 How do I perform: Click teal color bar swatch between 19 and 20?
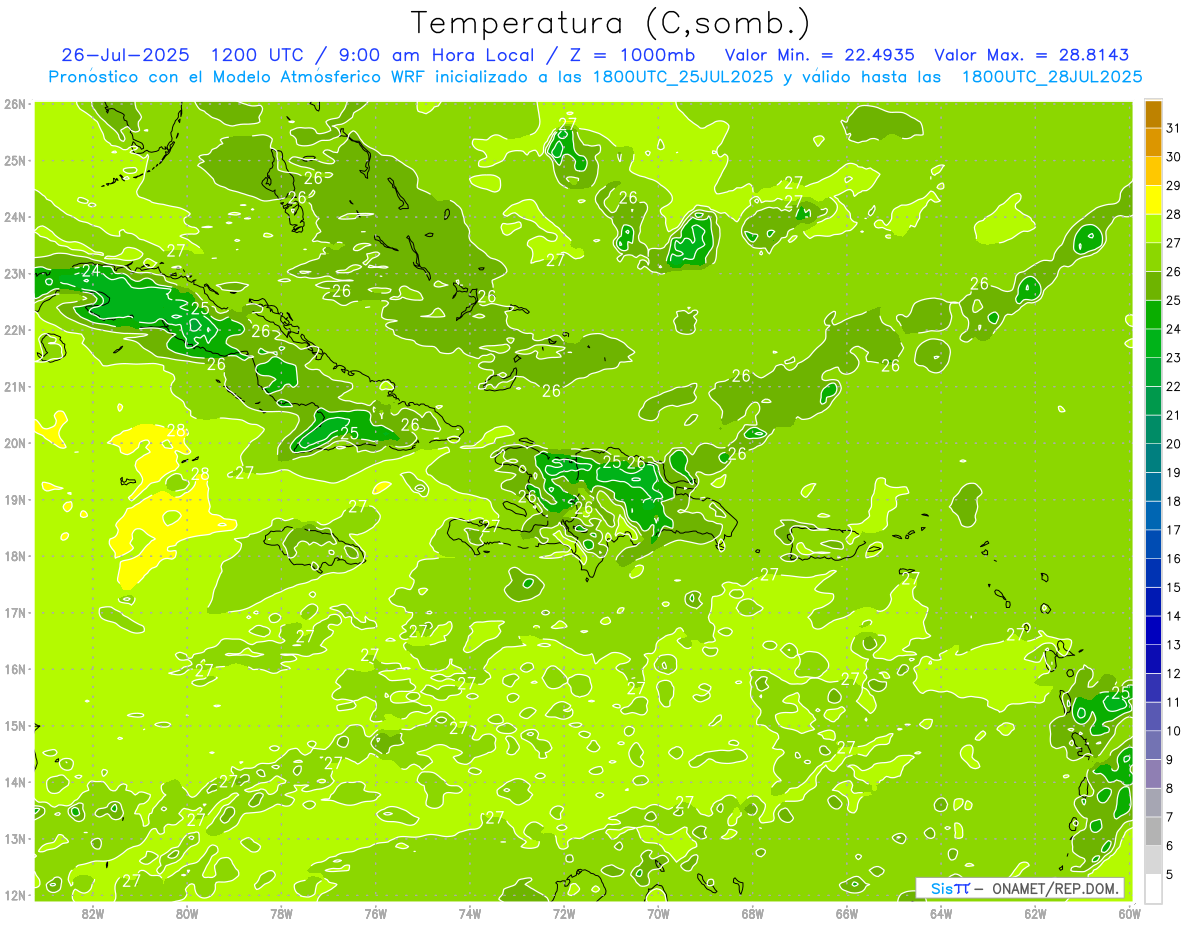[1153, 458]
